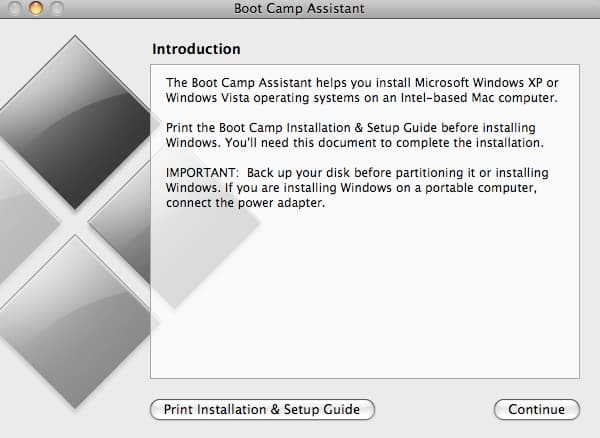Click the Introduction heading

(196, 48)
